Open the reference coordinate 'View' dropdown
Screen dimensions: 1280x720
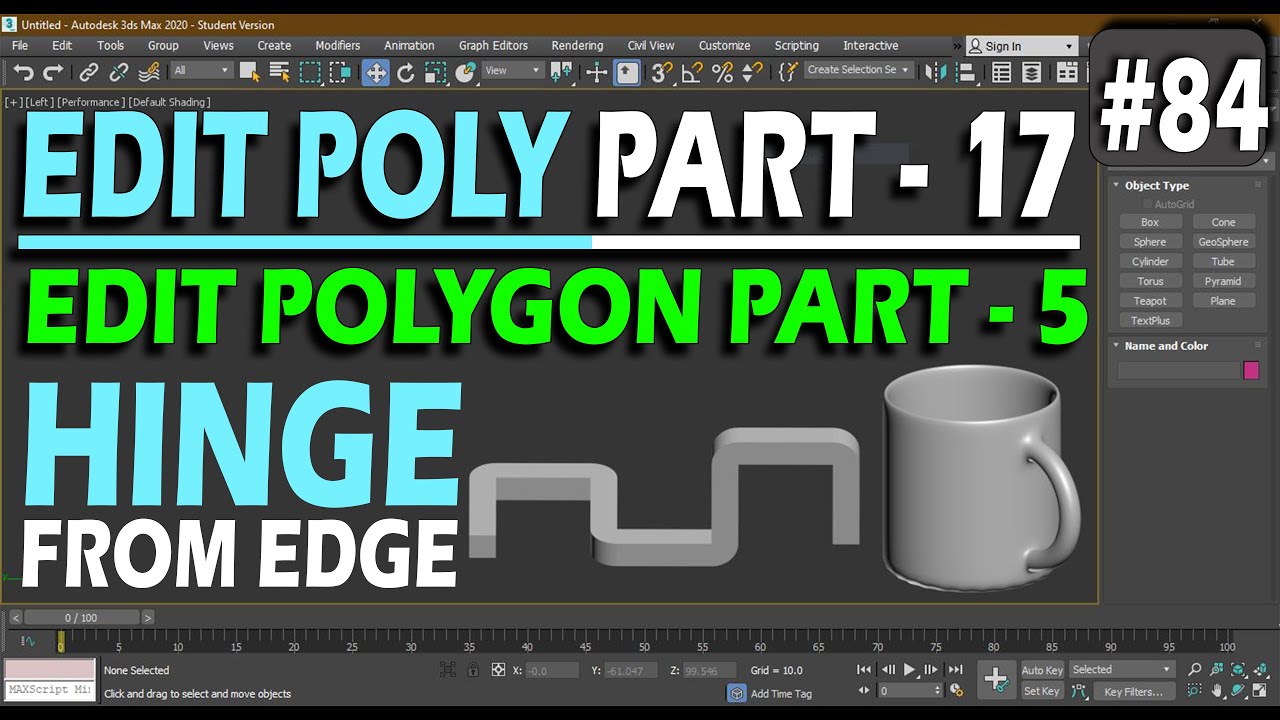pyautogui.click(x=512, y=70)
